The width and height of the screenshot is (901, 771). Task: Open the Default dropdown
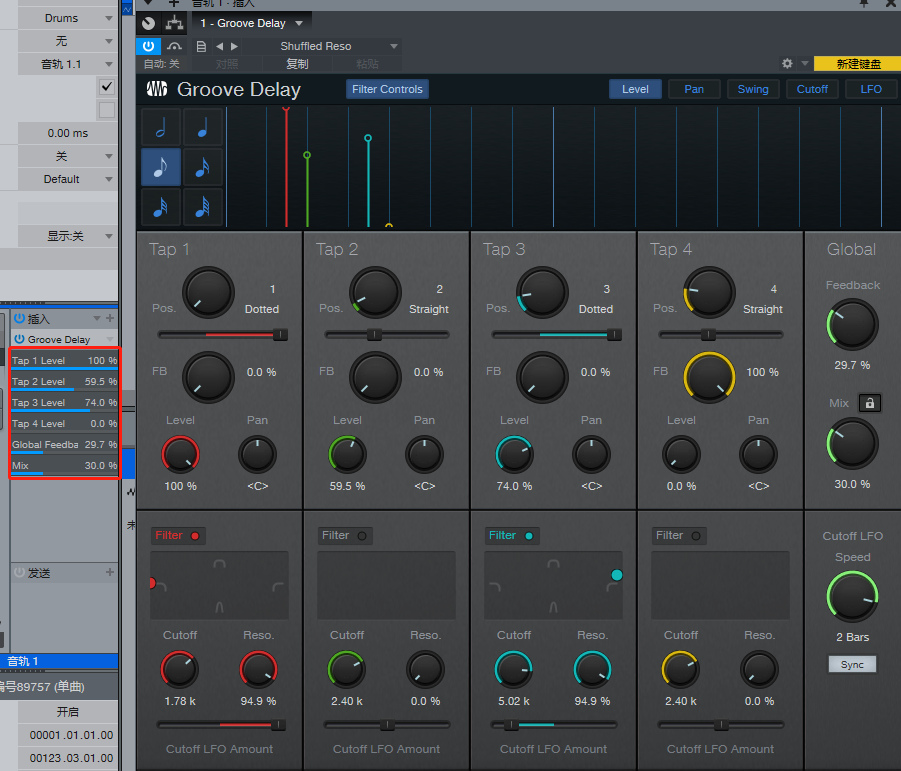[x=67, y=179]
